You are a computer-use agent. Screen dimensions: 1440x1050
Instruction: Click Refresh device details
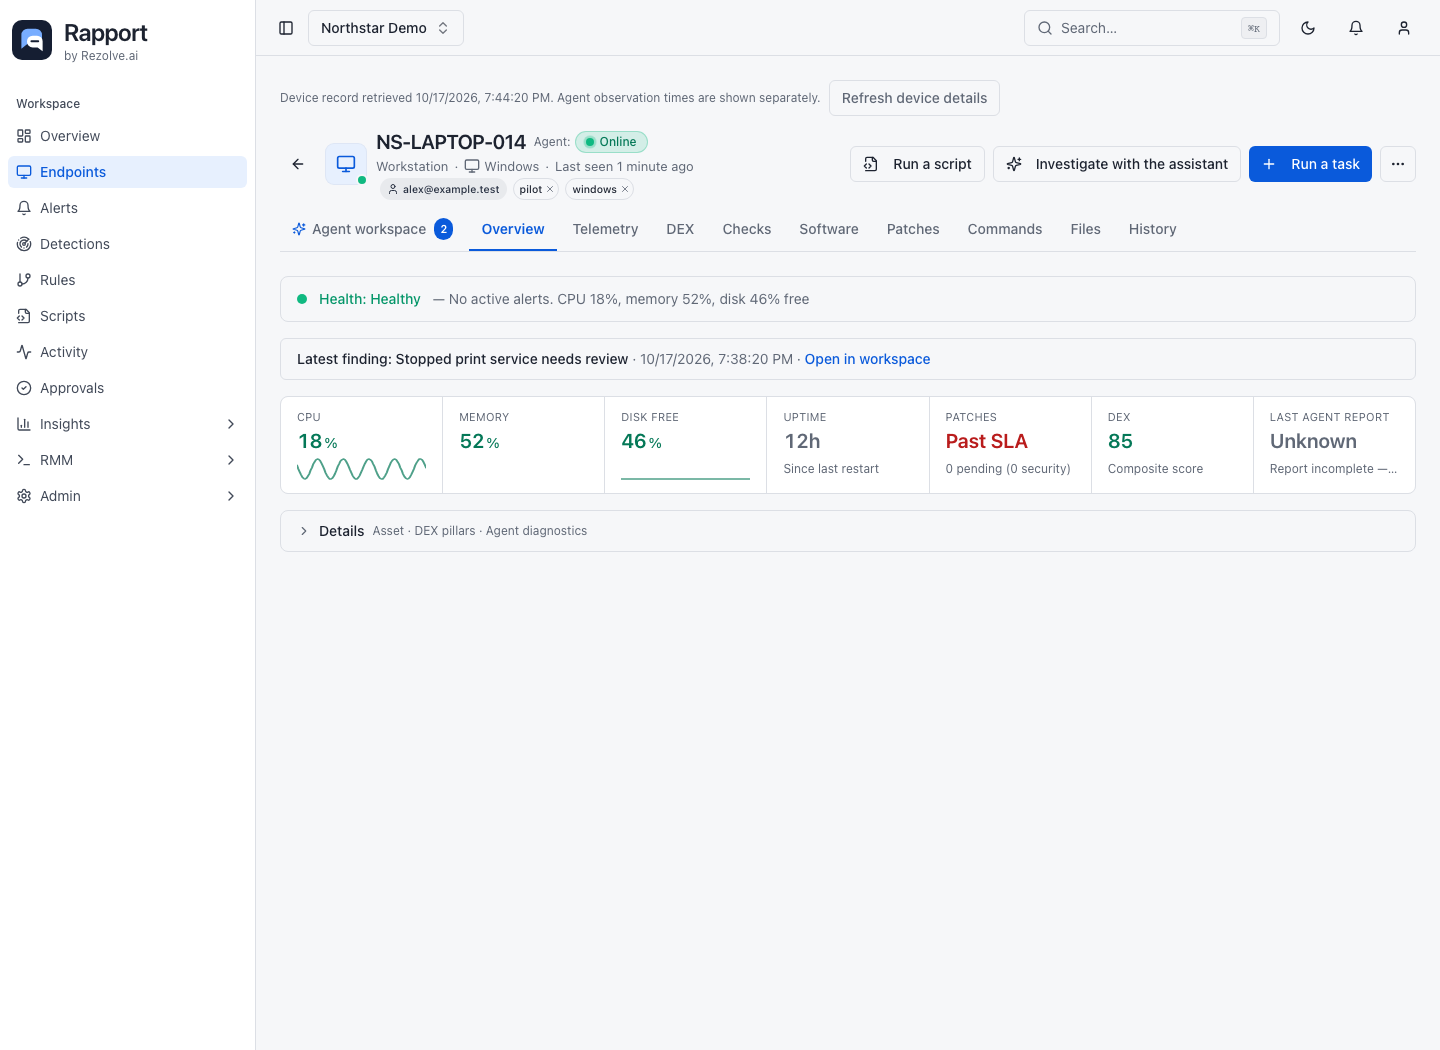click(x=914, y=98)
